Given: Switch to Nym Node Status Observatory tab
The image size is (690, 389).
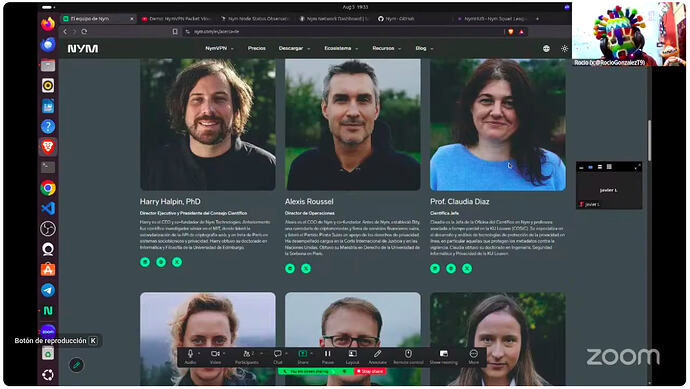Looking at the screenshot, I should (256, 19).
